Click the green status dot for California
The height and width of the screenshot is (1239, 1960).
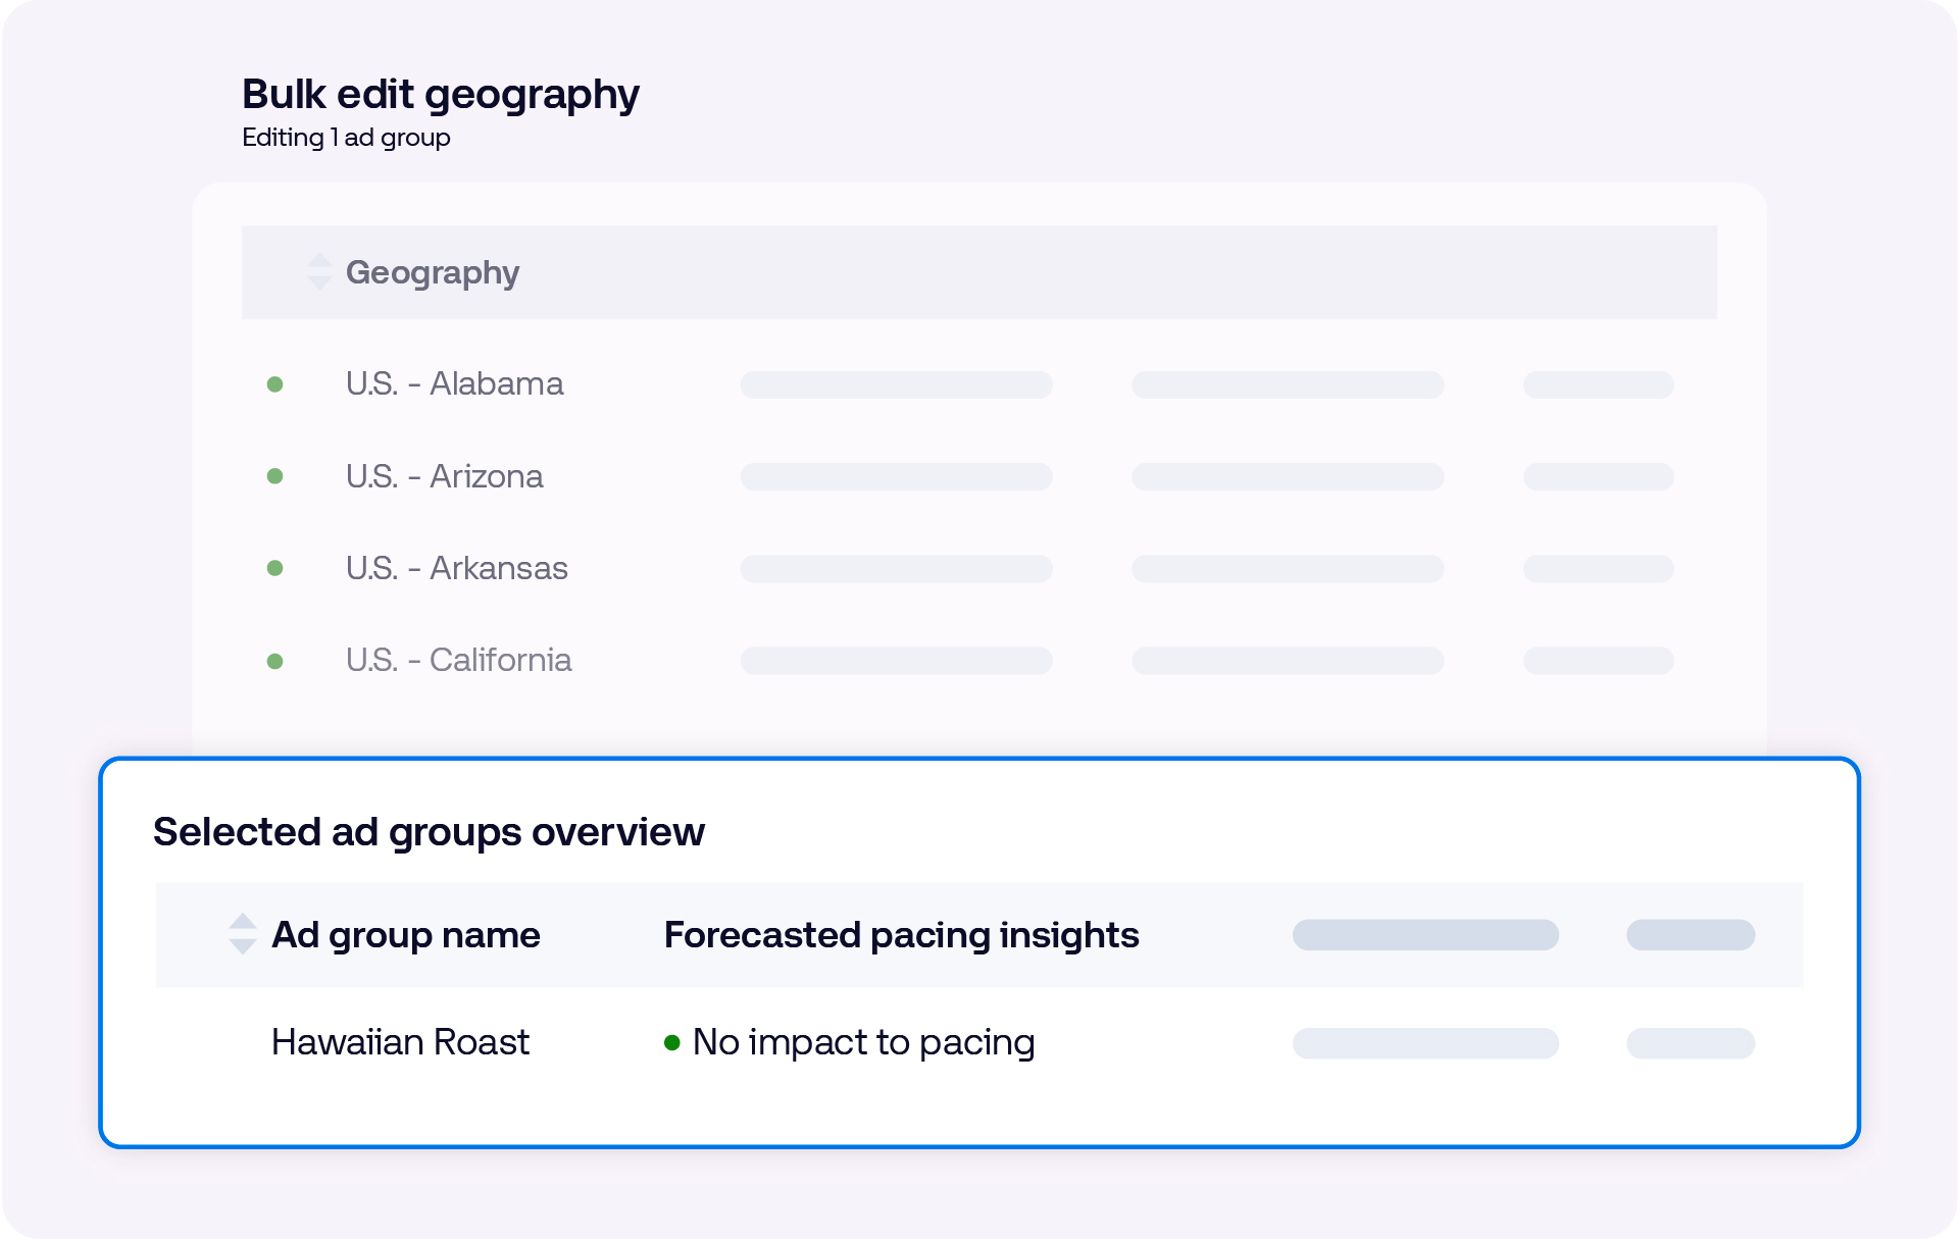pyautogui.click(x=275, y=661)
